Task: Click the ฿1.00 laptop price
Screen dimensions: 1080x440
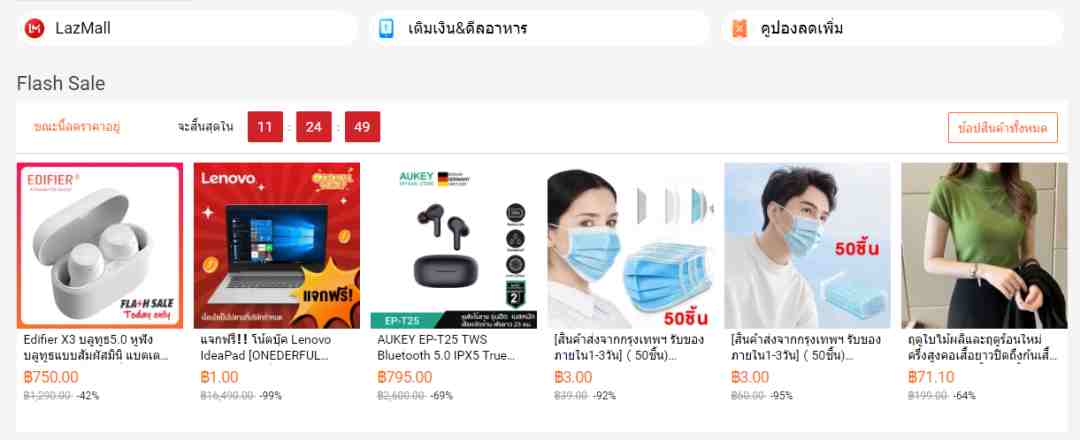Action: (219, 377)
